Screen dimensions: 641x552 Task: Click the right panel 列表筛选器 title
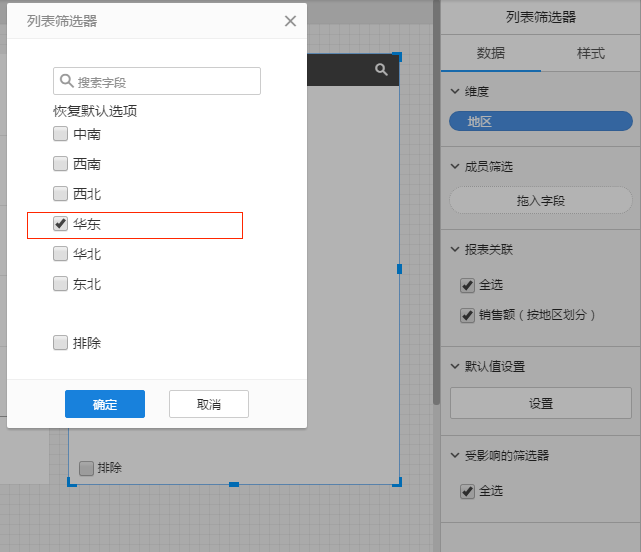(x=541, y=17)
